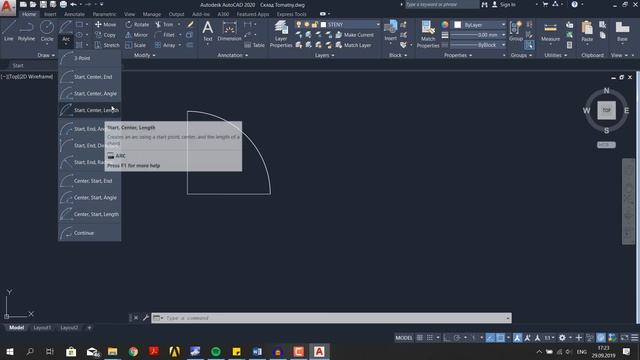Switch to Layout1 tab

pyautogui.click(x=42, y=327)
